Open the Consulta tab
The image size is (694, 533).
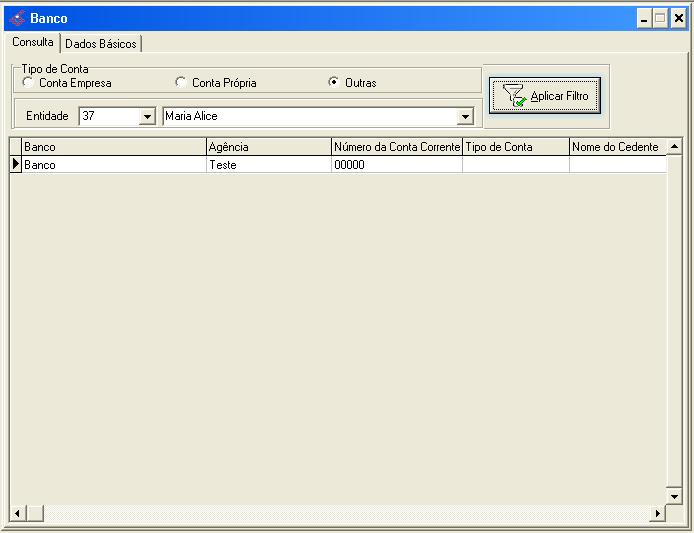point(33,43)
